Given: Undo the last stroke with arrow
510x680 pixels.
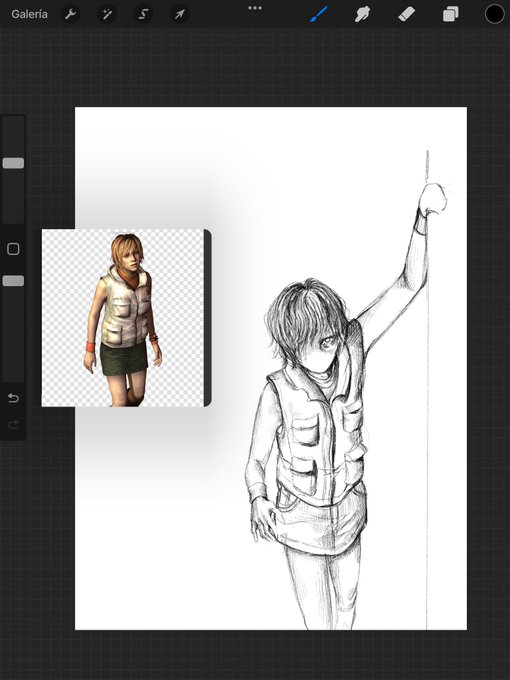Looking at the screenshot, I should coord(13,398).
